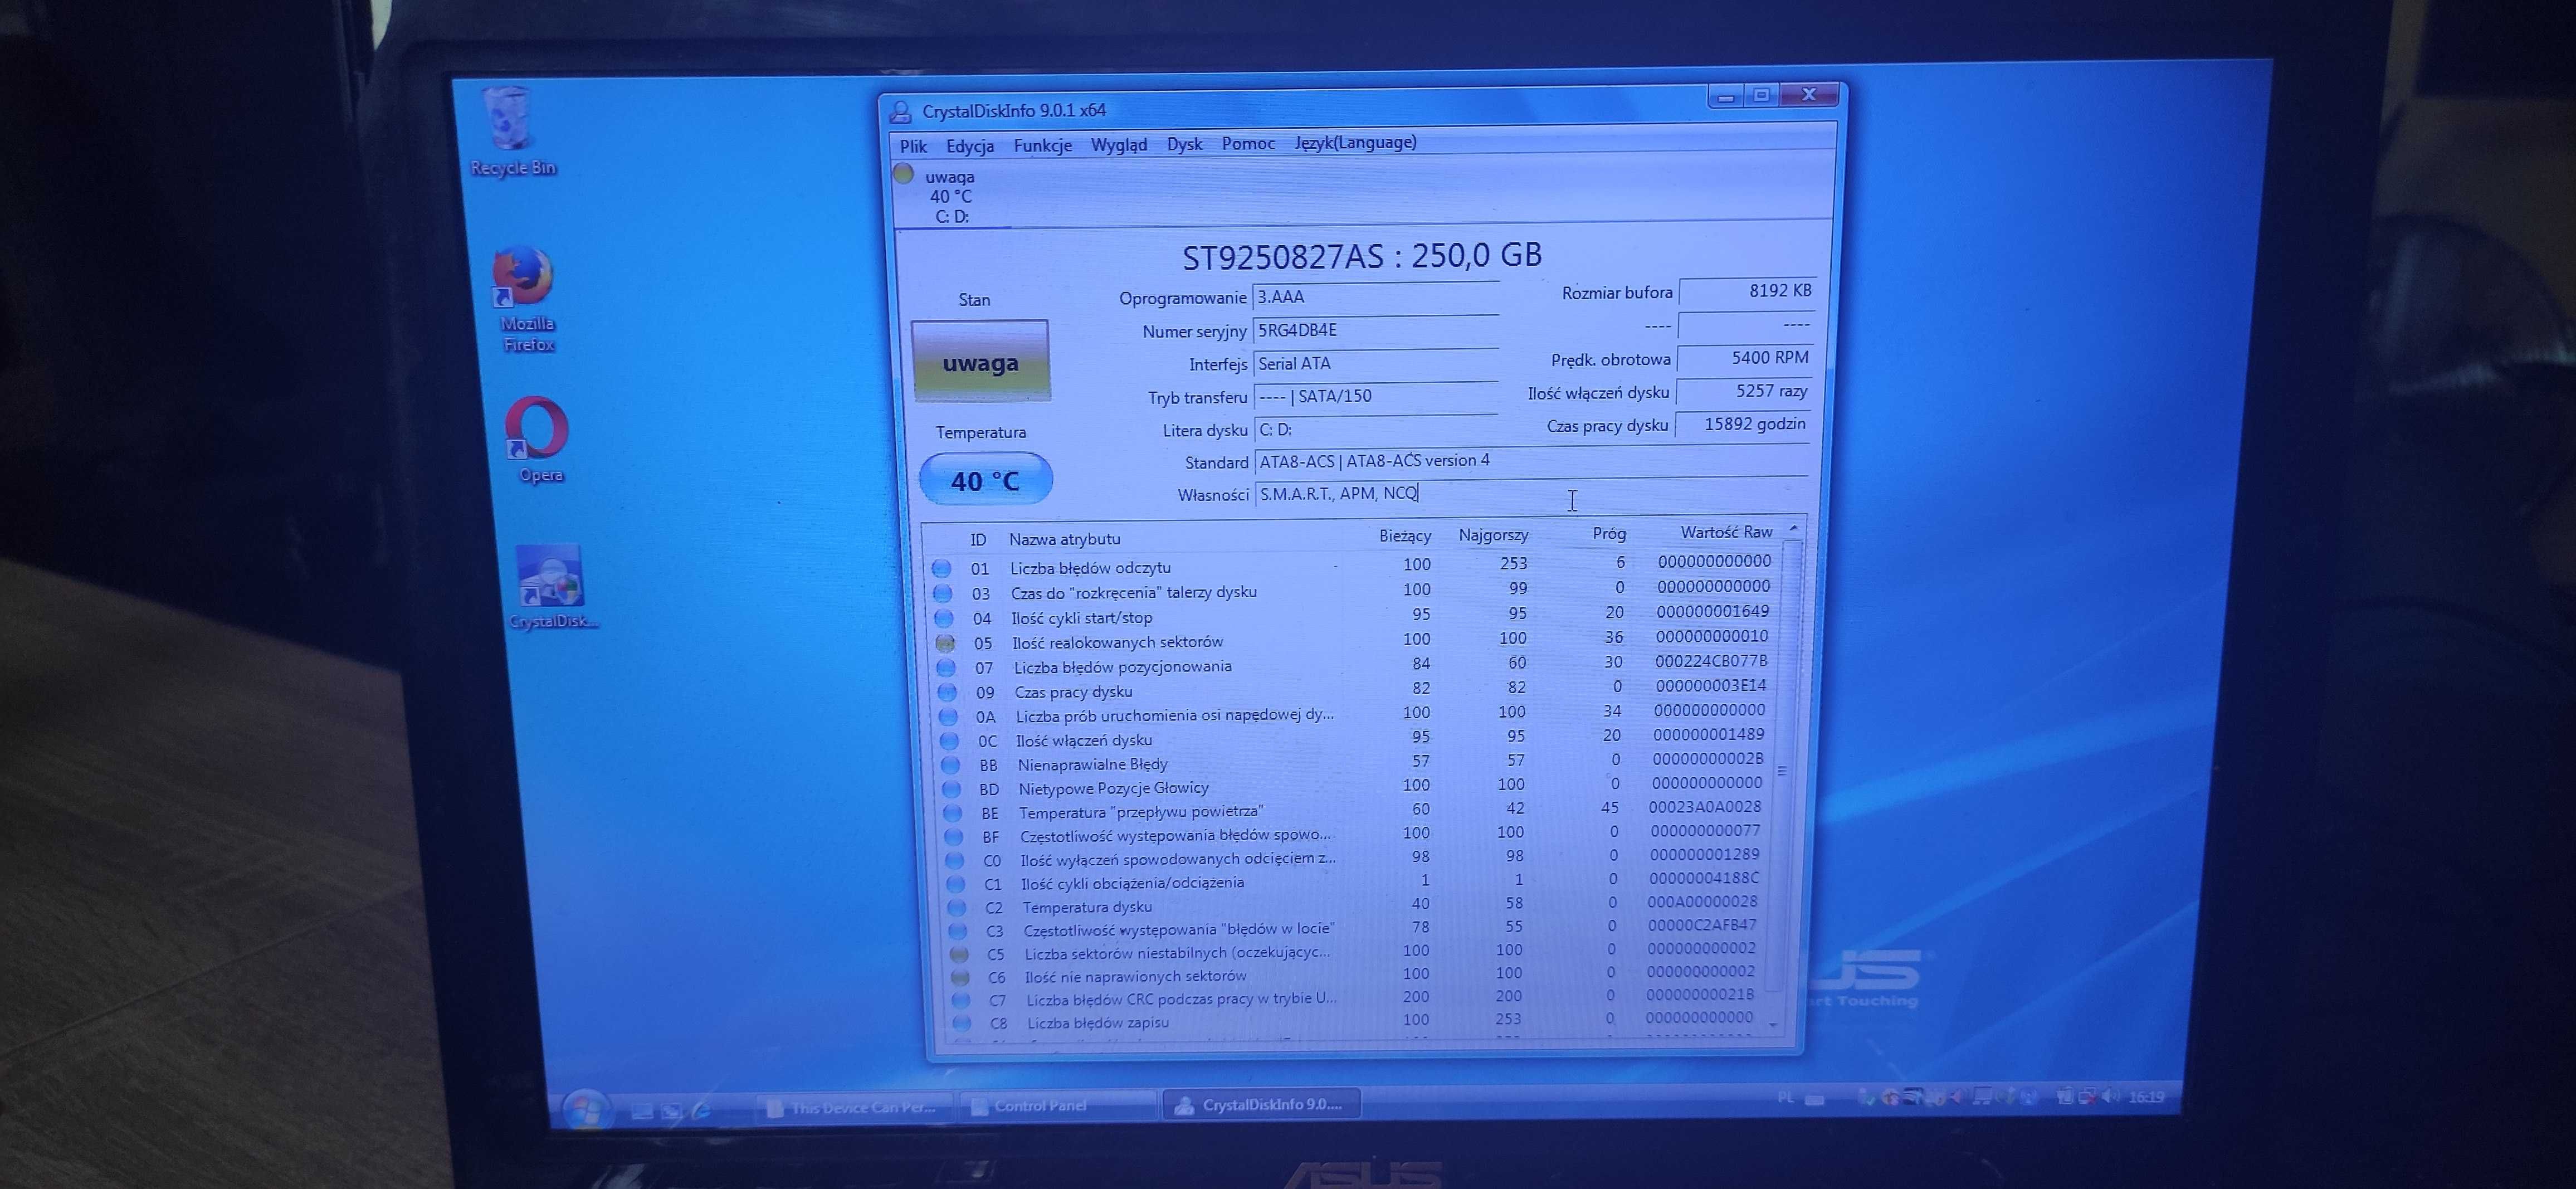The width and height of the screenshot is (2576, 1189).
Task: Click blue status dot on row C7
Action: [960, 1000]
